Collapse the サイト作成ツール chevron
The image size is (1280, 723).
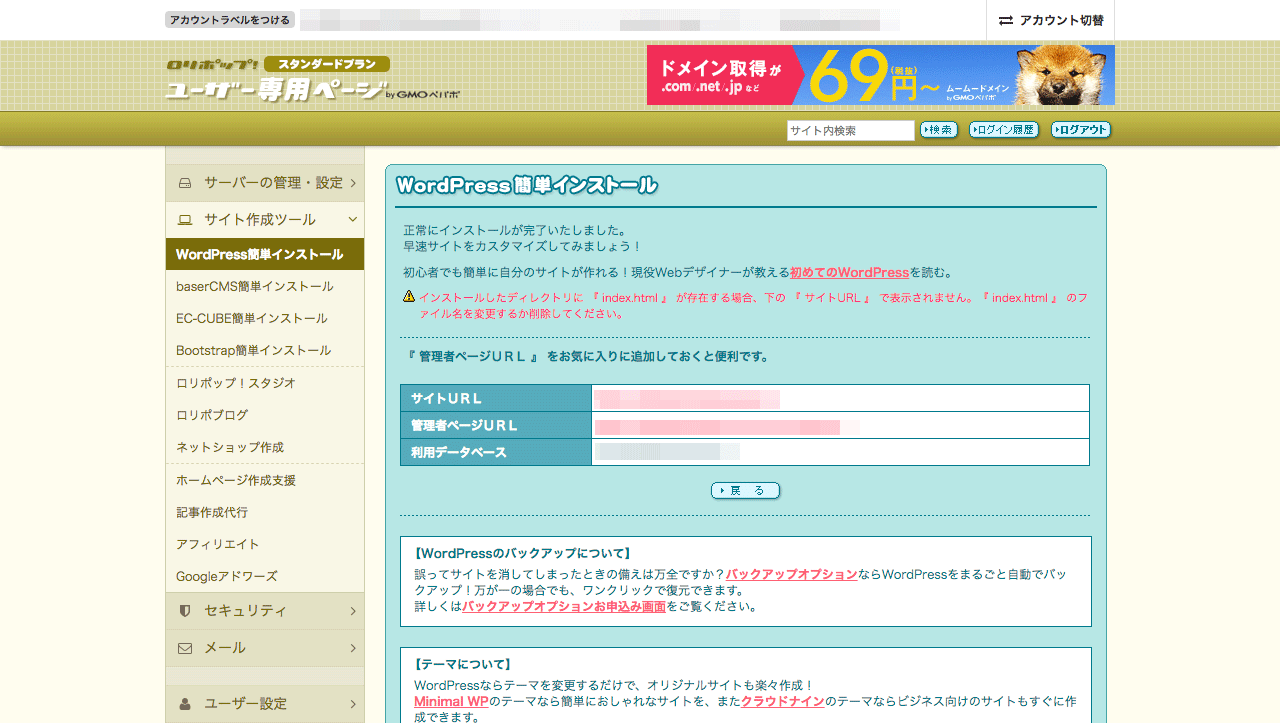coord(353,220)
